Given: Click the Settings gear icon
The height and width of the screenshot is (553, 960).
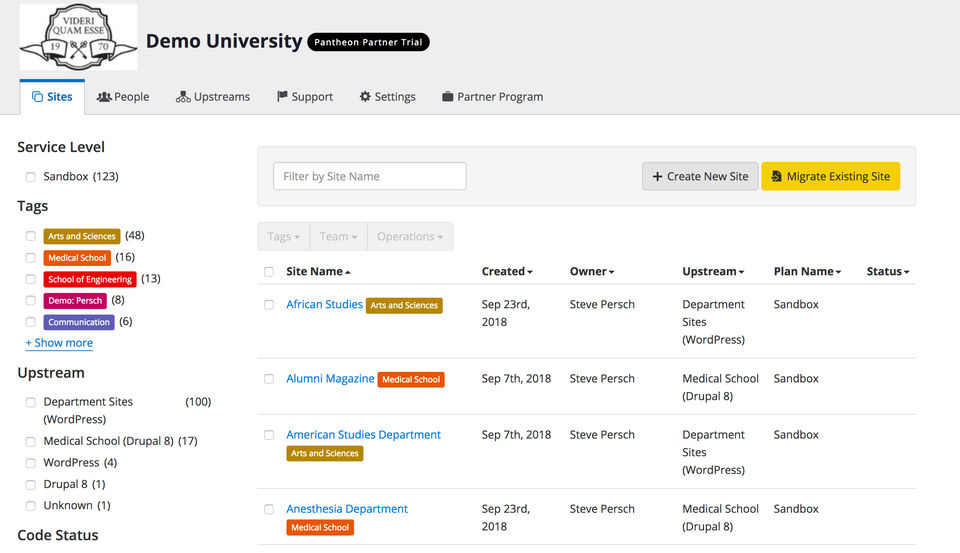Looking at the screenshot, I should [x=365, y=96].
